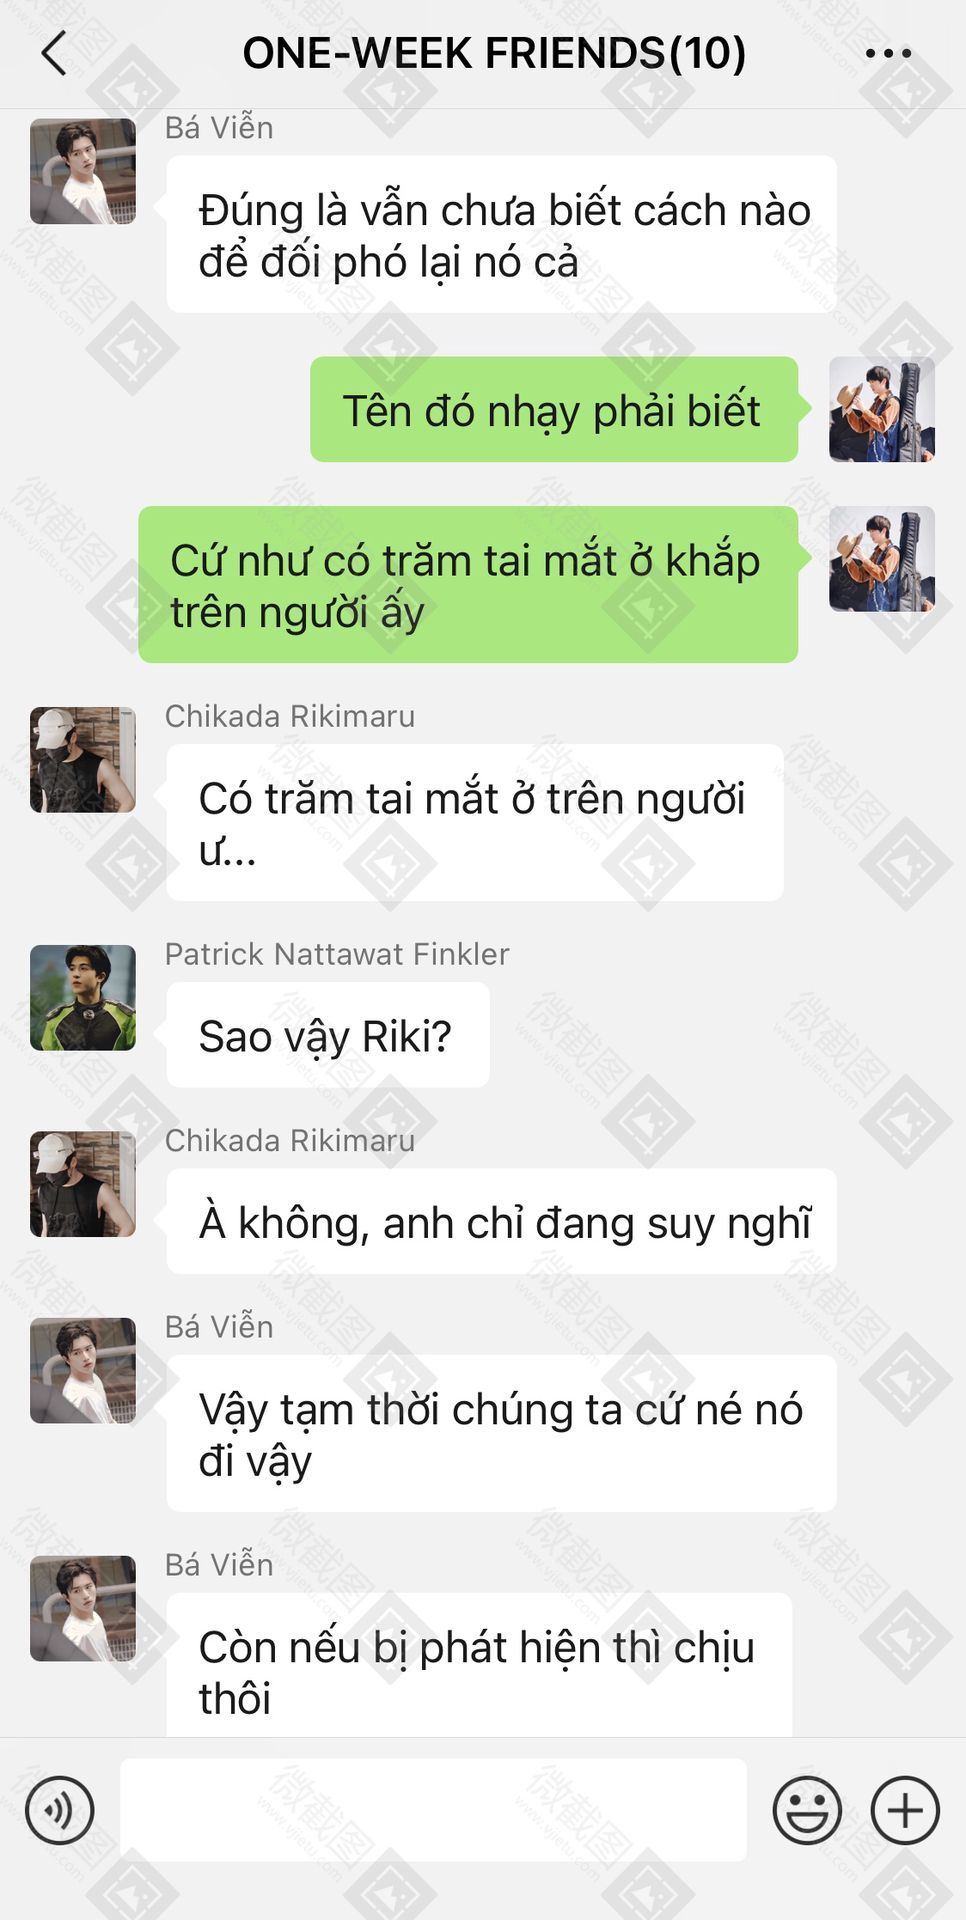Tap Chikada Rikimaru's avatar beside 'À không'
Viewport: 966px width, 1920px height.
[x=83, y=1184]
